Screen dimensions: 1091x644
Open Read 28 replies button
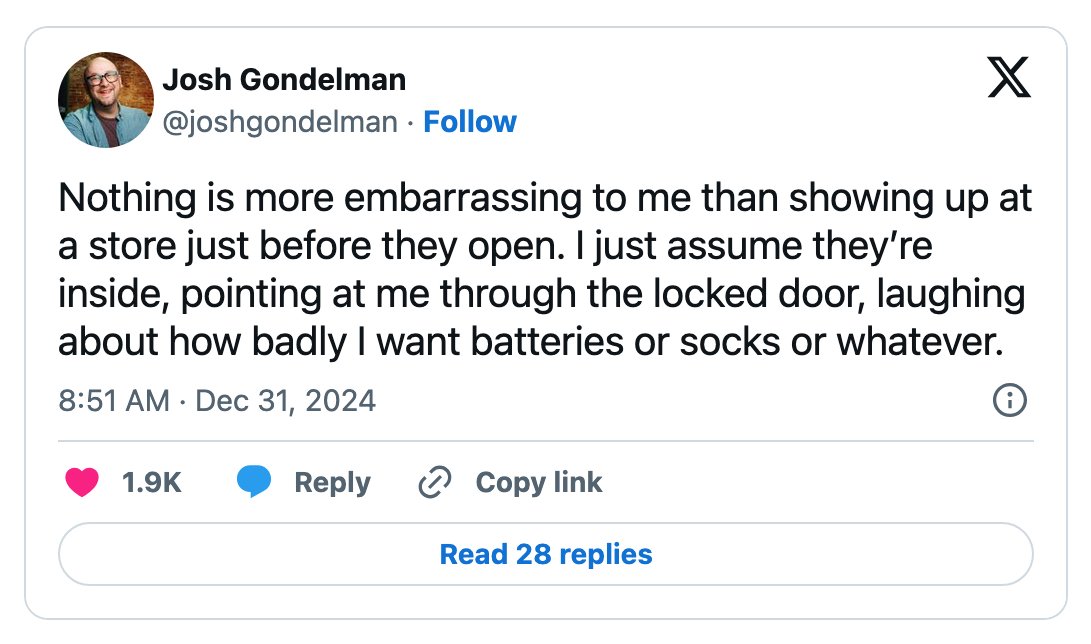(x=546, y=554)
